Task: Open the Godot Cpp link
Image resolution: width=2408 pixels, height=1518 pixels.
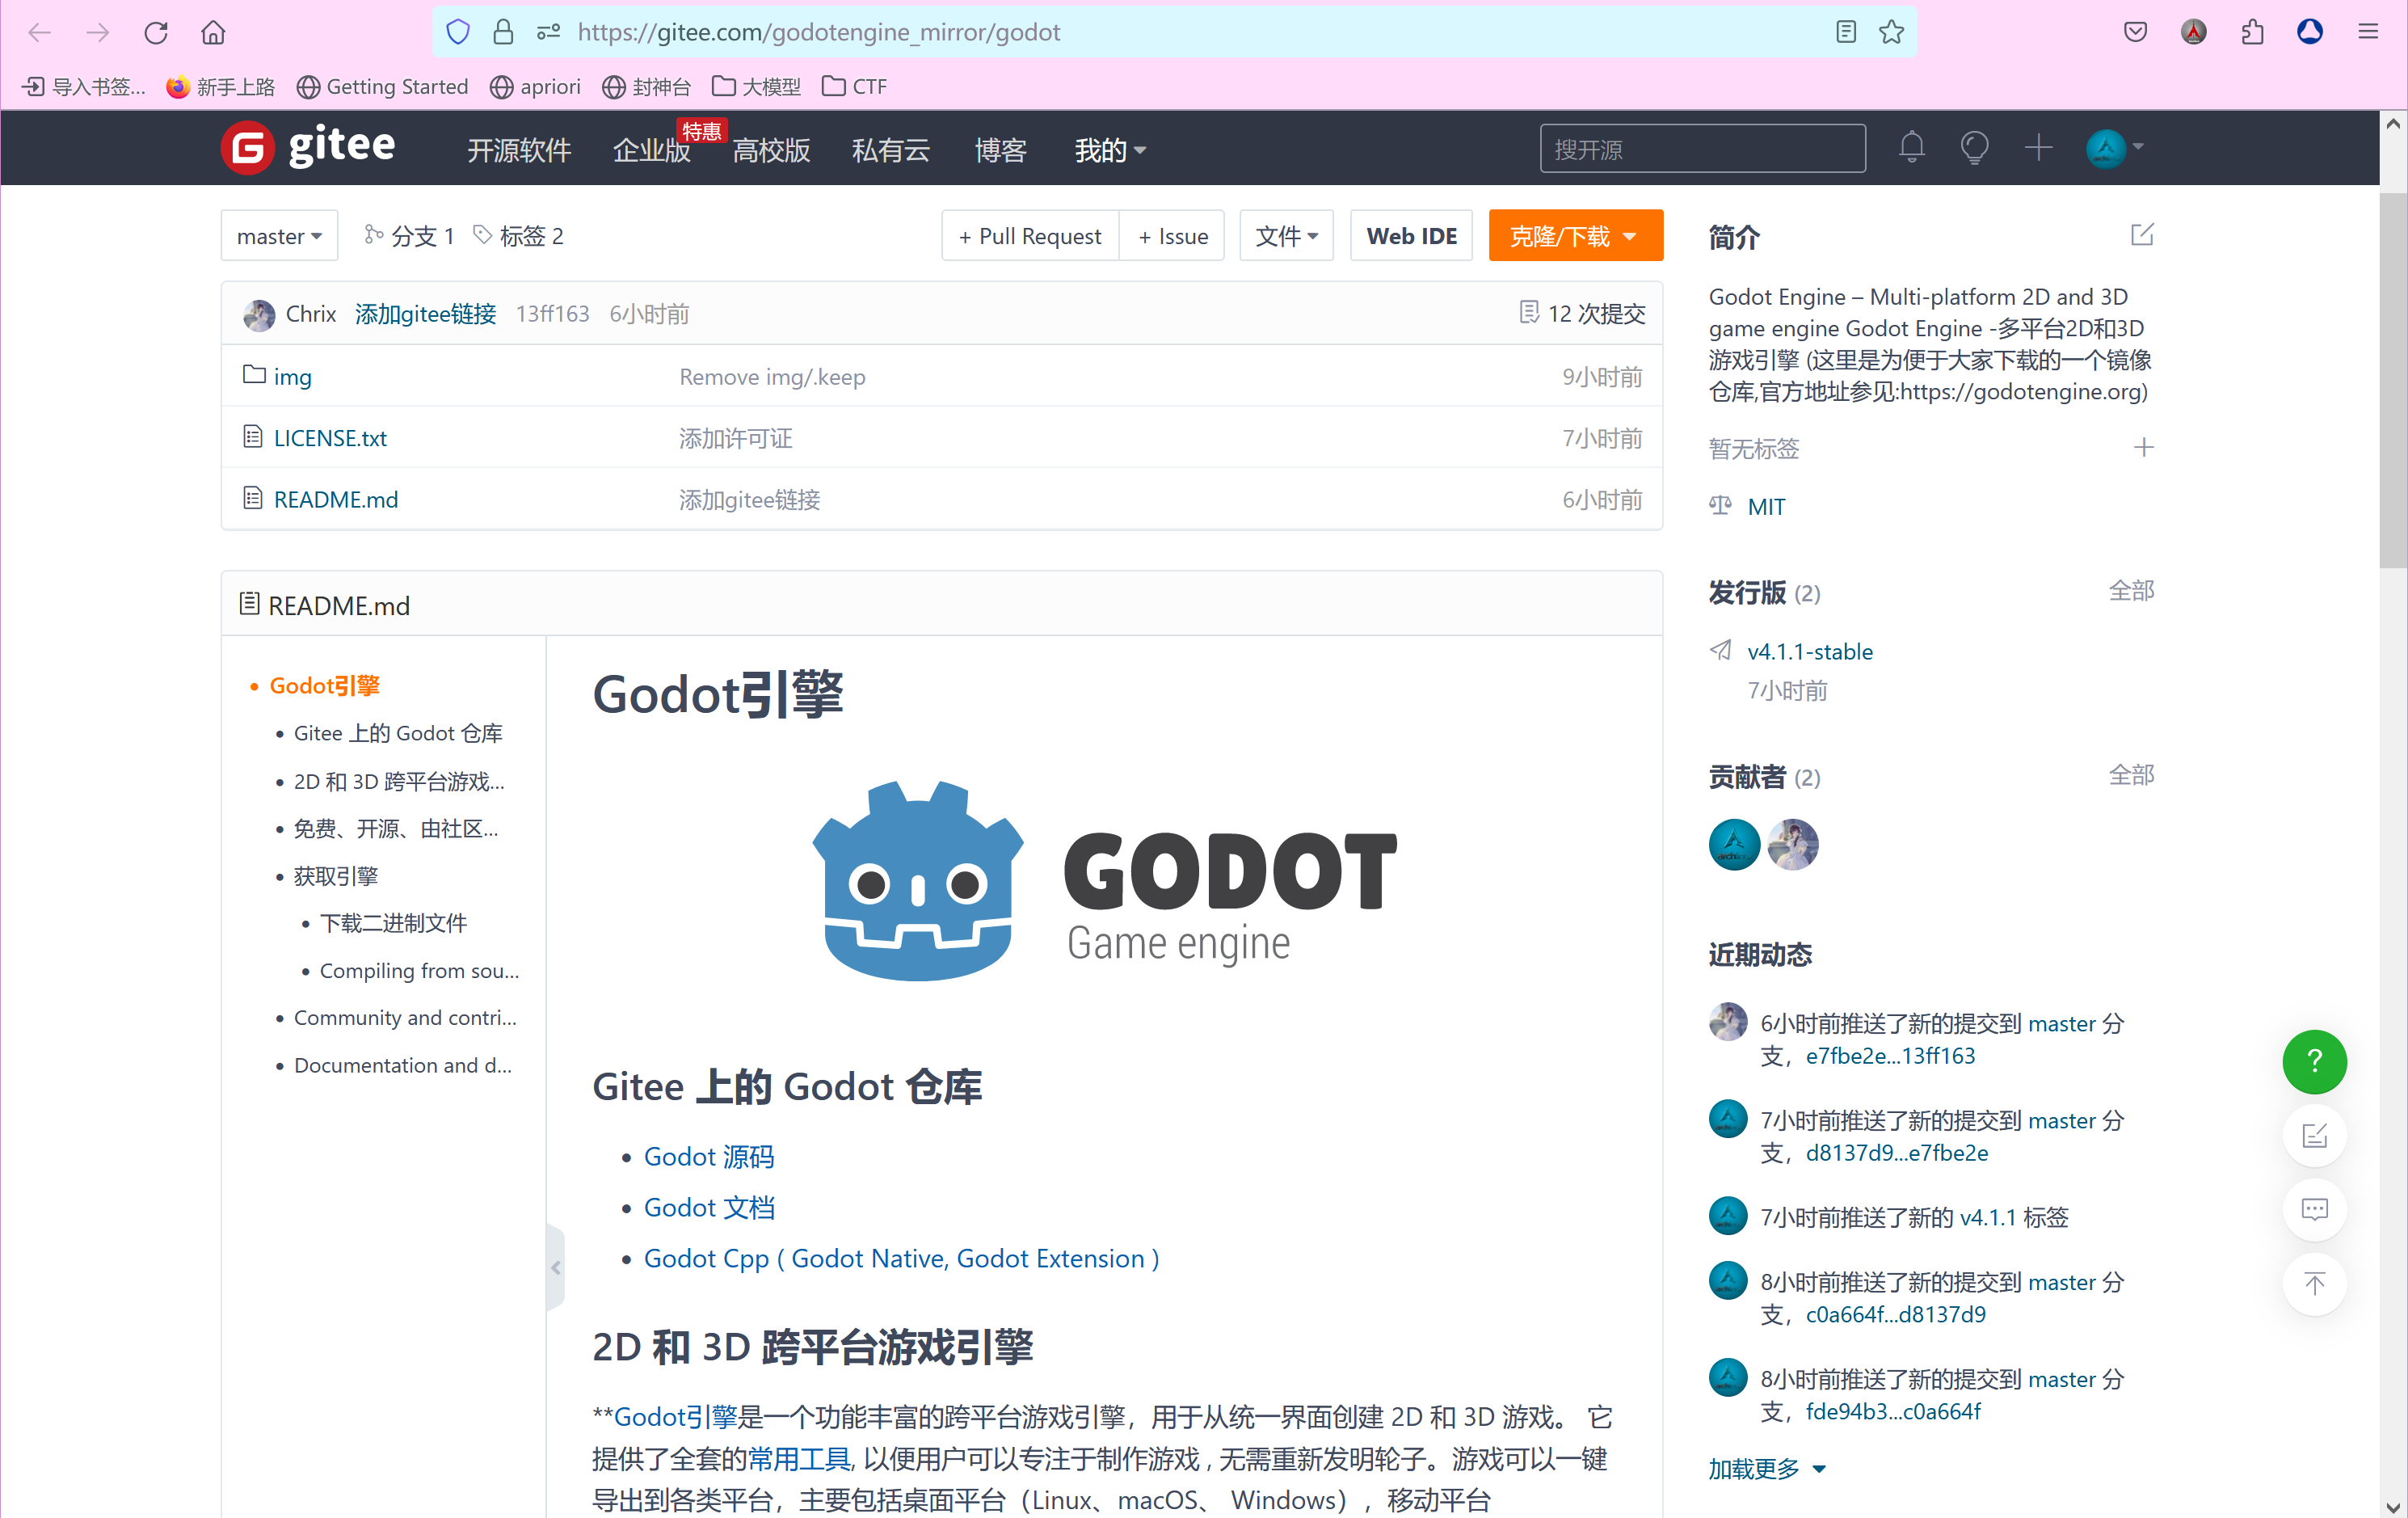Action: pyautogui.click(x=901, y=1259)
